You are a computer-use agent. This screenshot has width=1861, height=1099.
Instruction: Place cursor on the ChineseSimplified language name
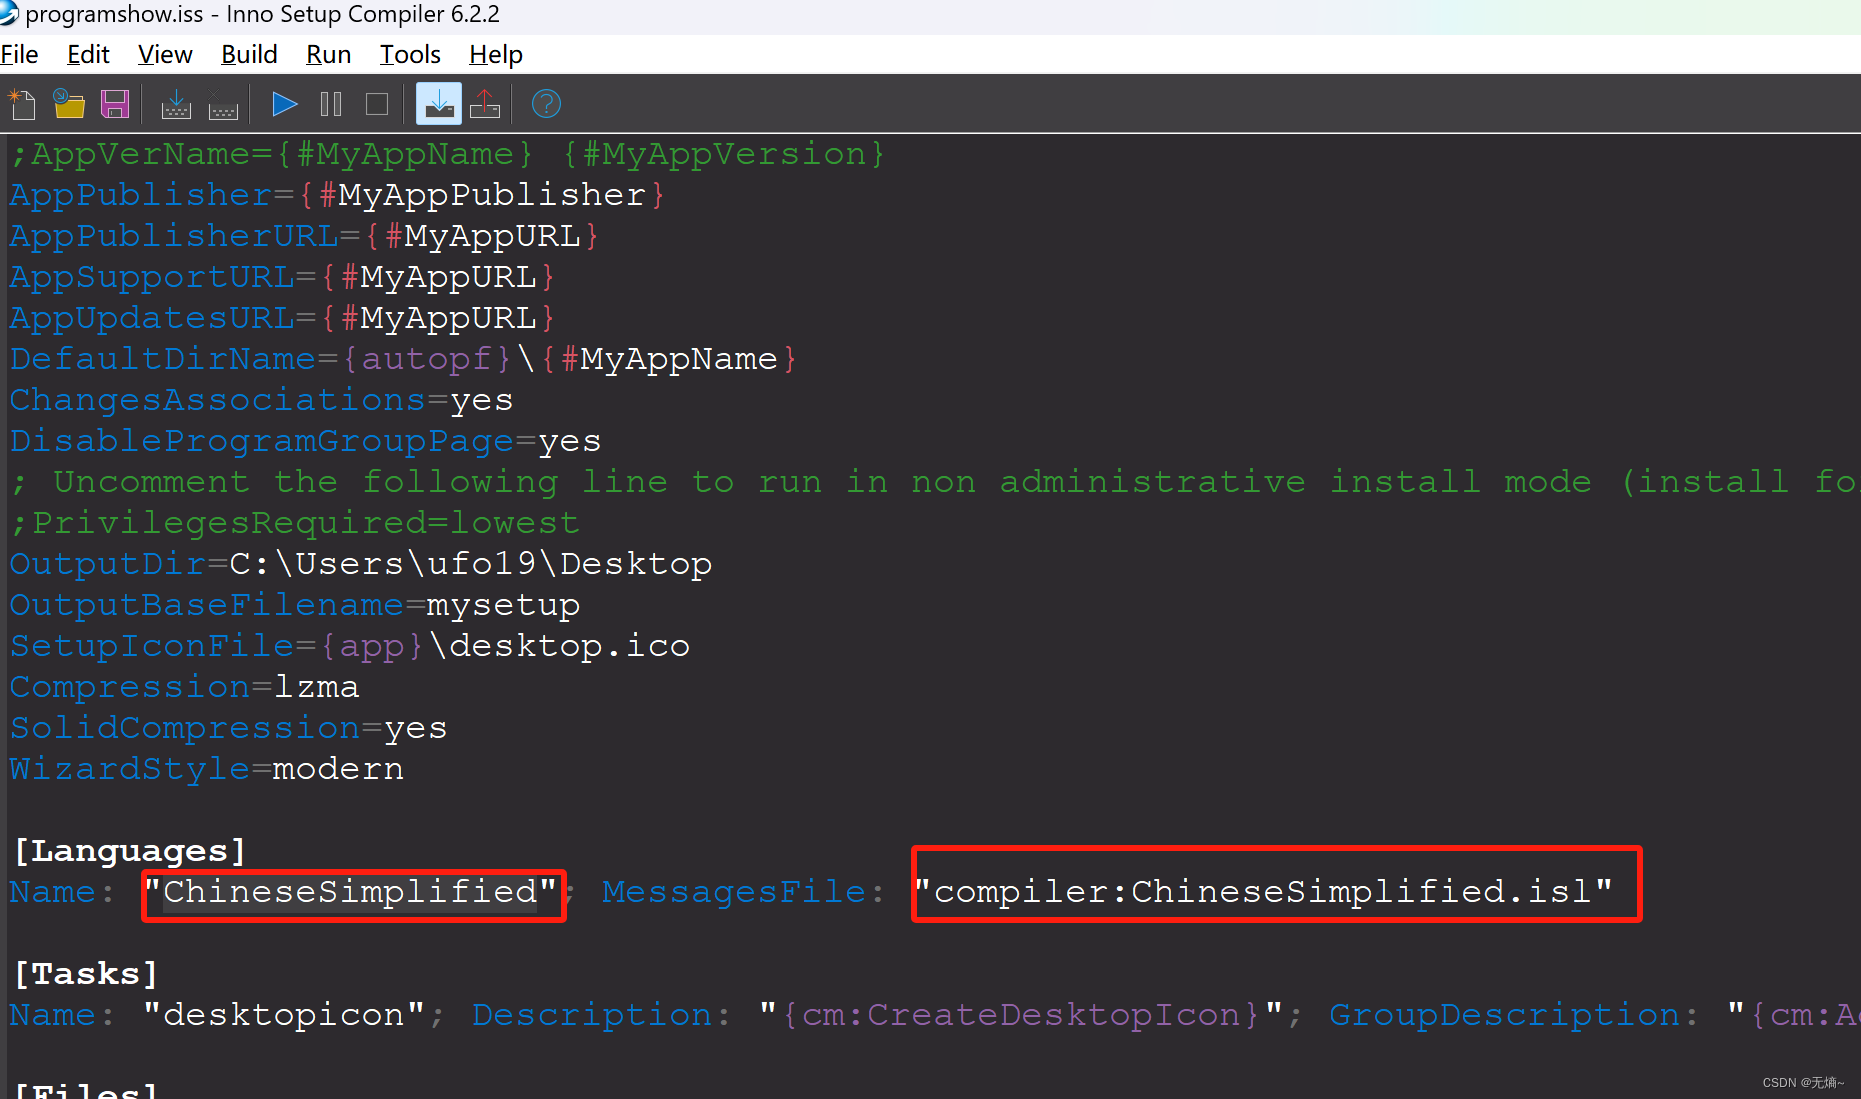pyautogui.click(x=350, y=891)
